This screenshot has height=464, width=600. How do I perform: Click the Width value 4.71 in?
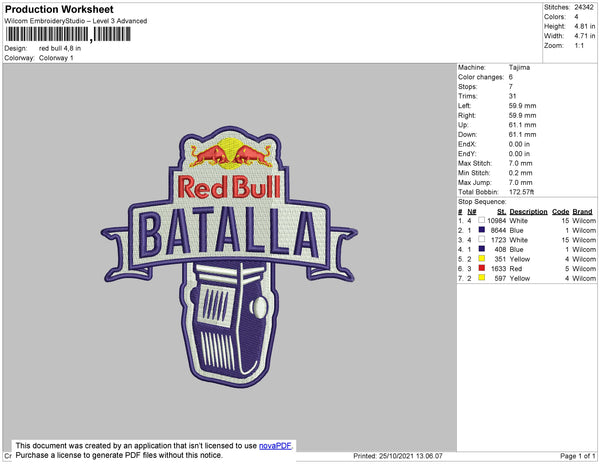tap(584, 36)
